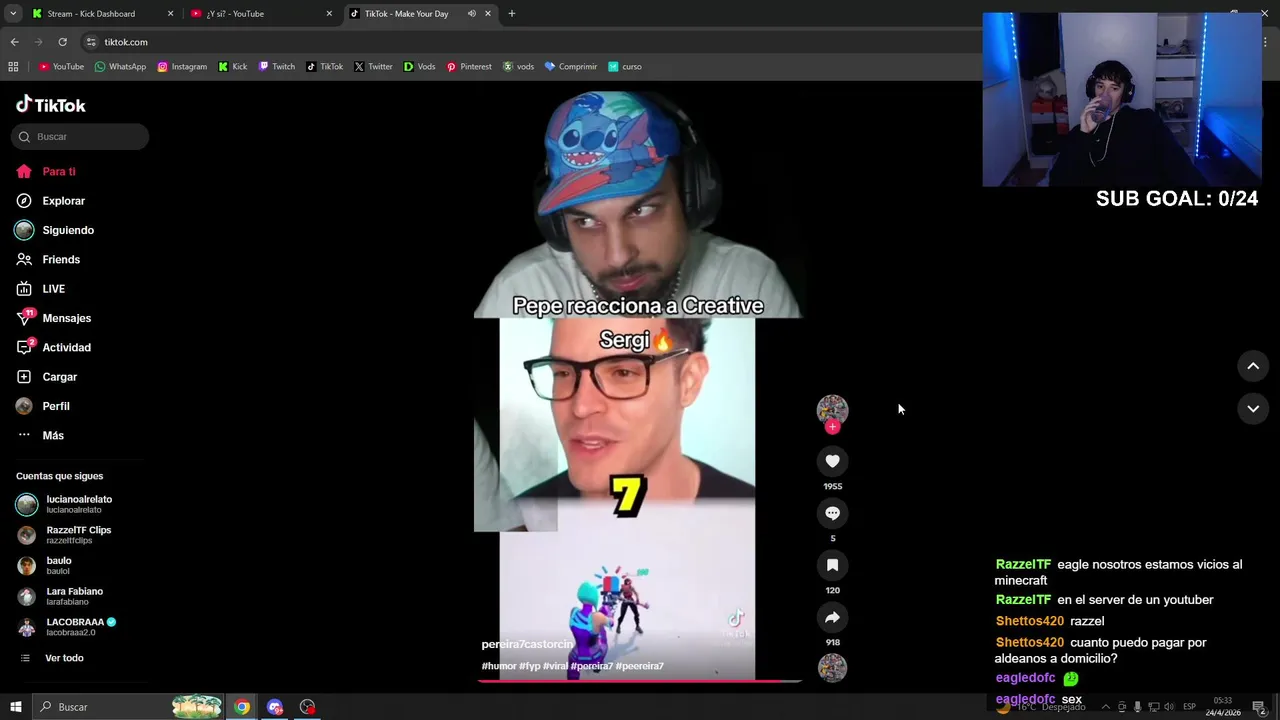
Task: Open Twitter bookmark
Action: 373,67
